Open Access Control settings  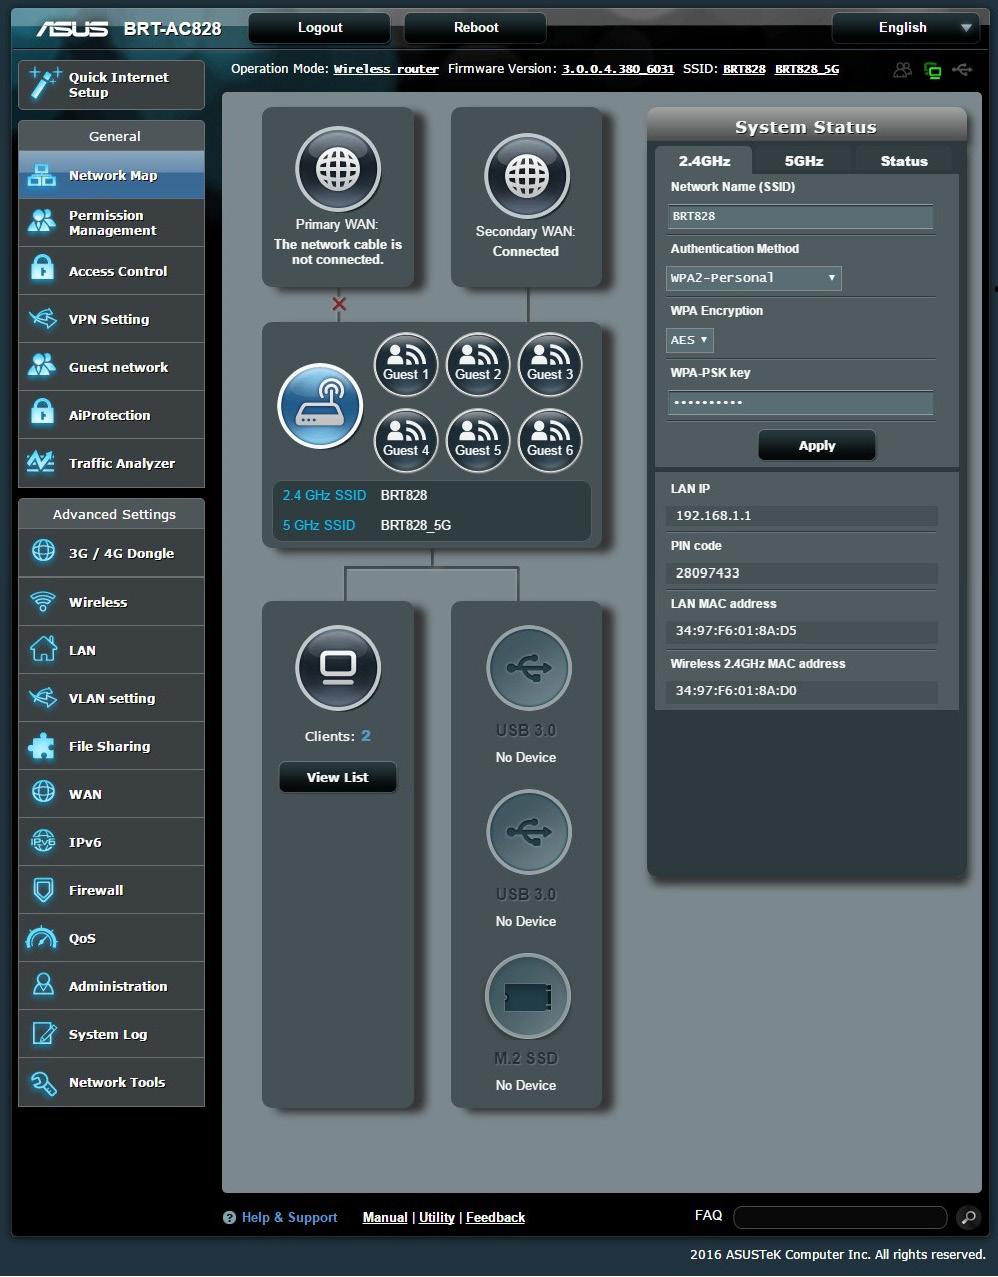point(111,271)
